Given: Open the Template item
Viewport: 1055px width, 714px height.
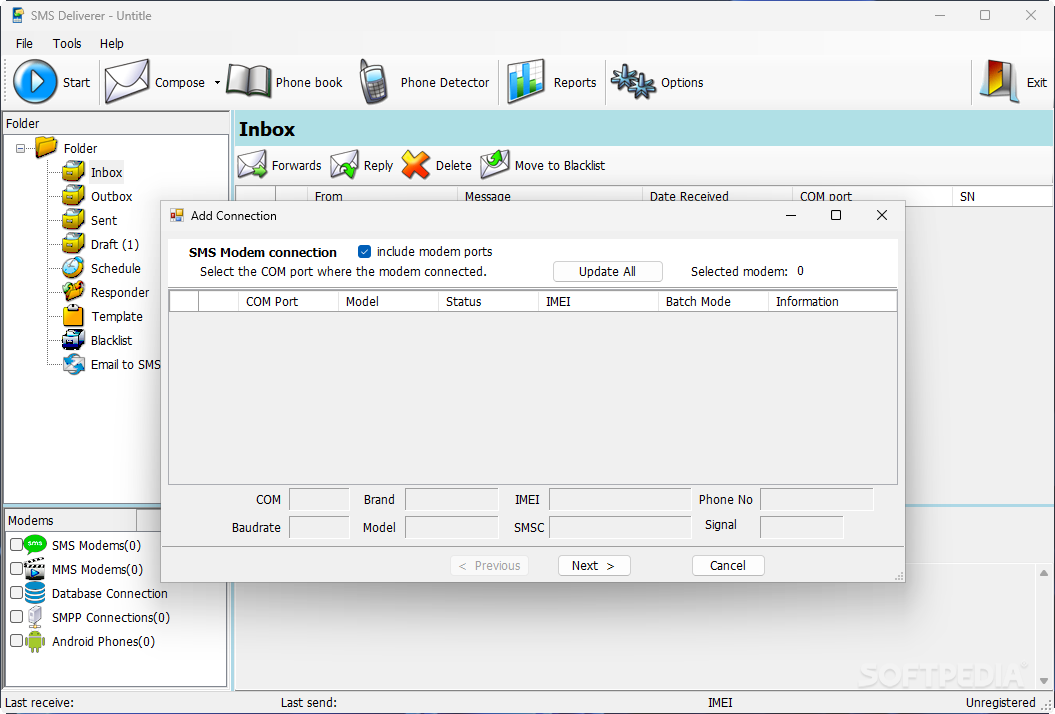Looking at the screenshot, I should (x=117, y=316).
